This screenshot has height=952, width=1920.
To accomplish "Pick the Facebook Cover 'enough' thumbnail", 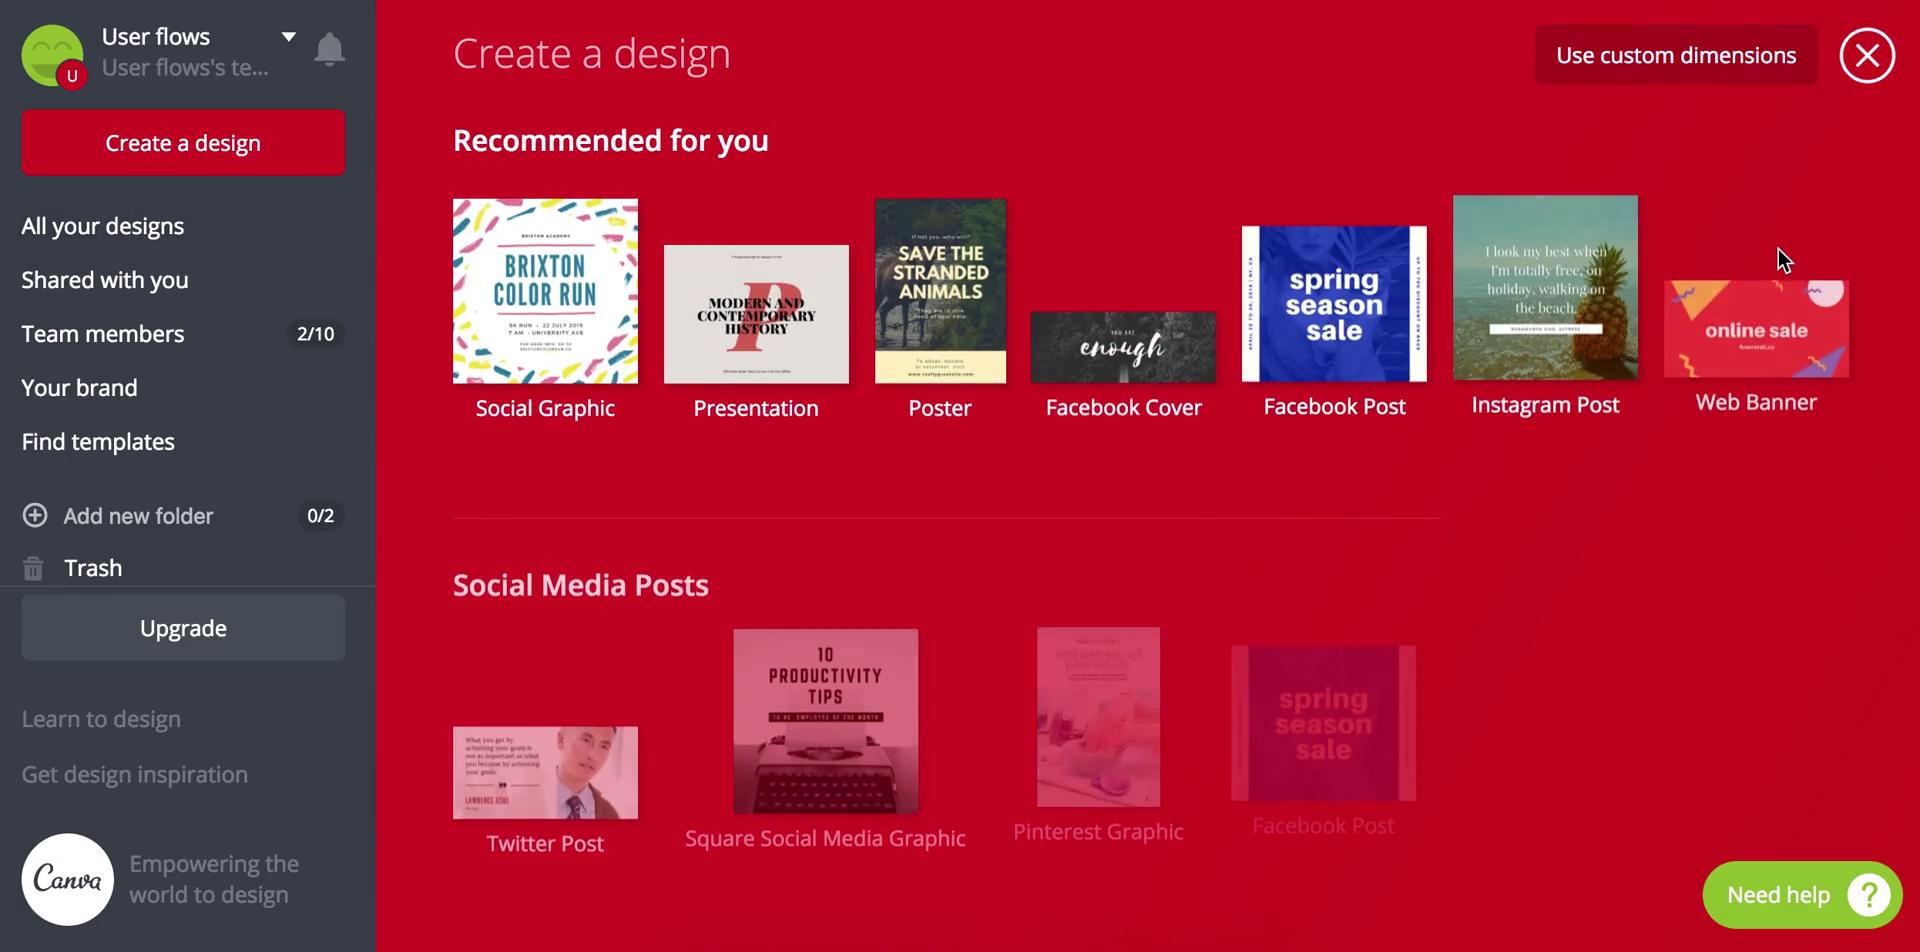I will pos(1123,347).
